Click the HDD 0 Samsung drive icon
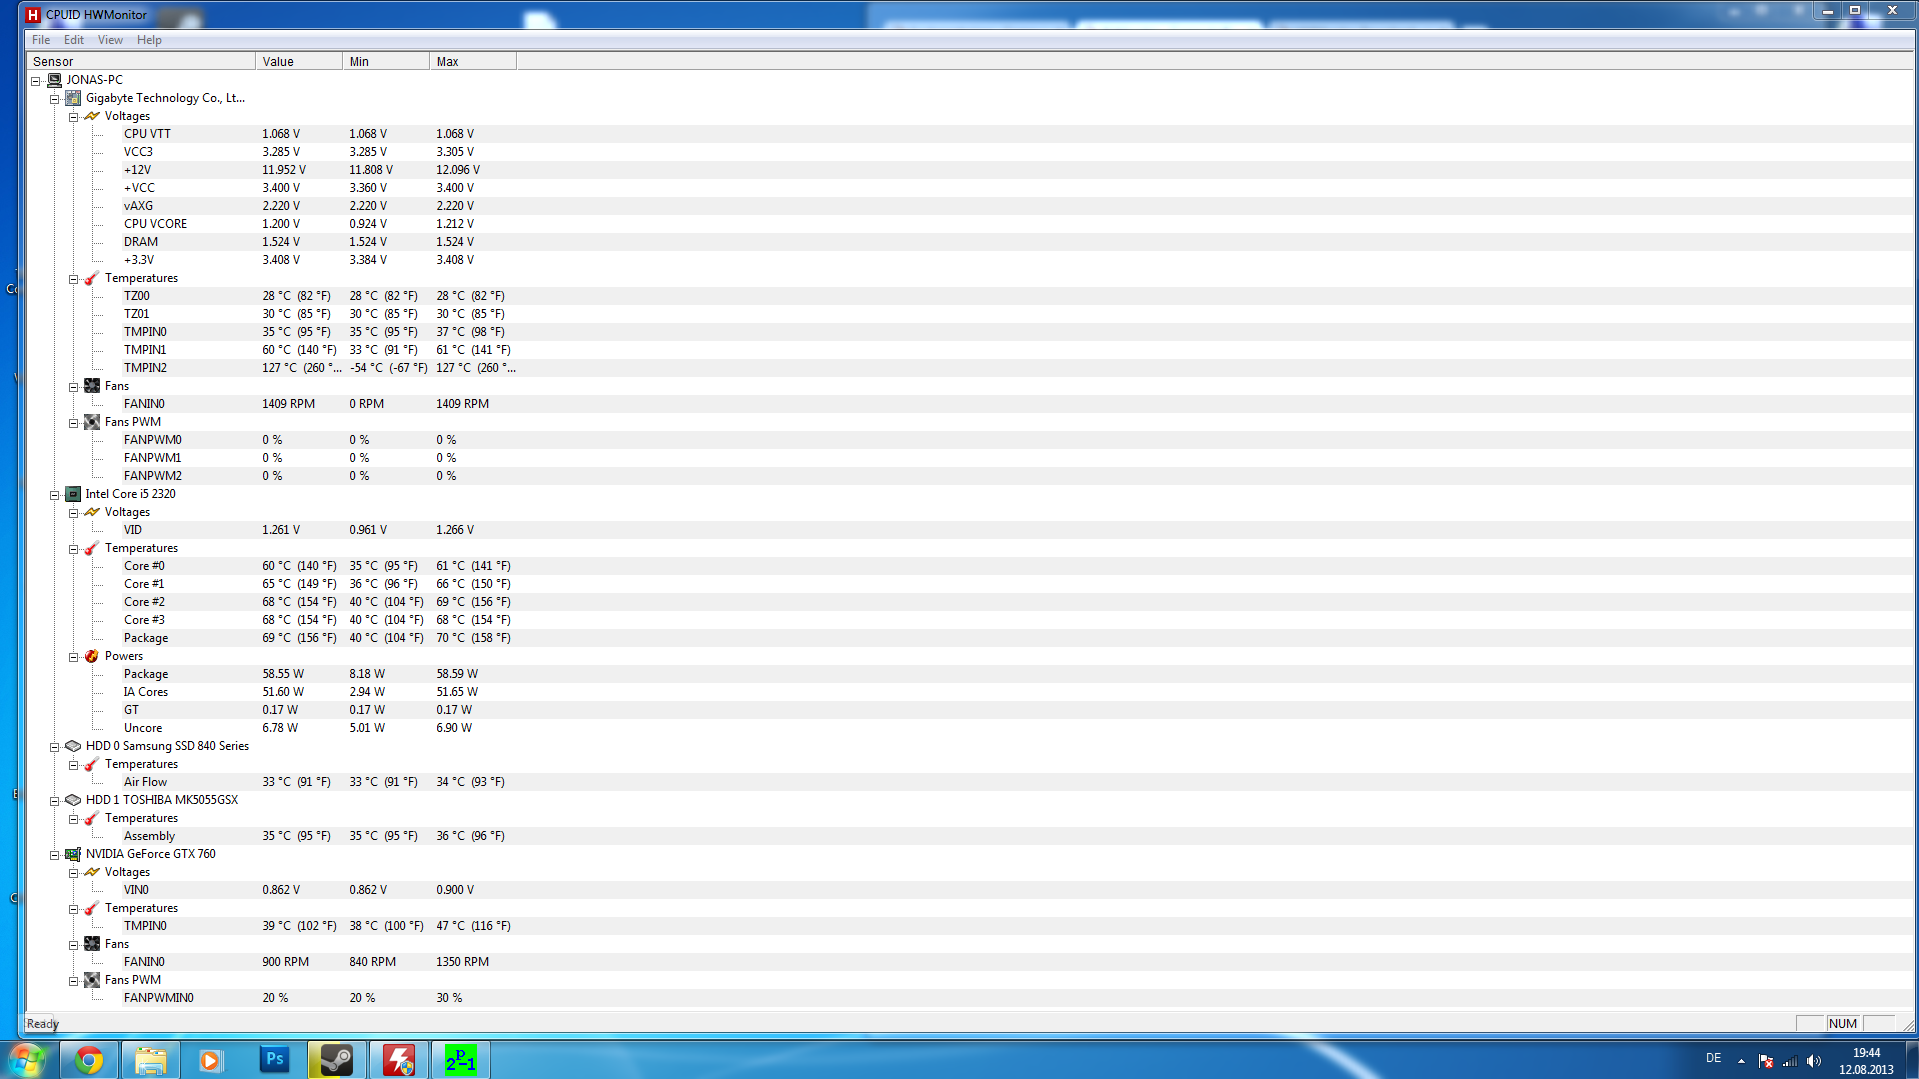1919x1079 pixels. [73, 746]
